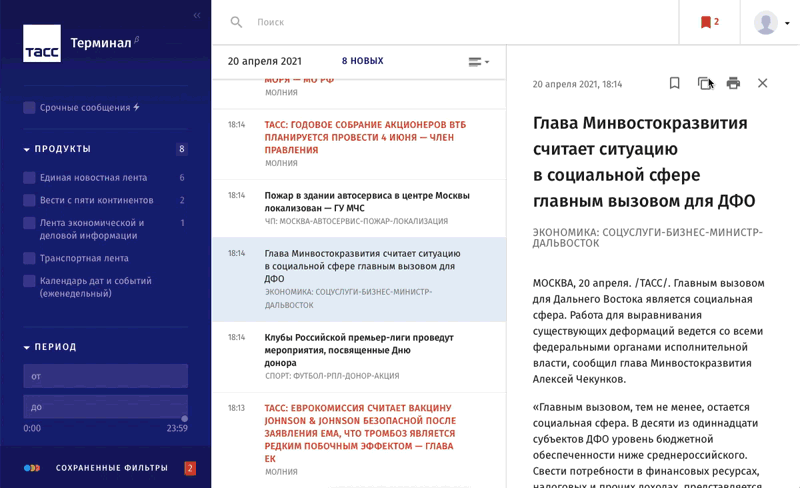Image resolution: width=800 pixels, height=488 pixels.
Task: Click the saved filters count badge 2
Action: [190, 468]
